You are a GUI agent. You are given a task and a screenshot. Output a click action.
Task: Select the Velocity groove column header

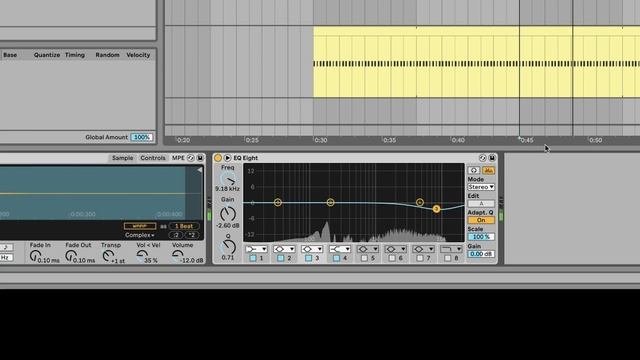(138, 55)
